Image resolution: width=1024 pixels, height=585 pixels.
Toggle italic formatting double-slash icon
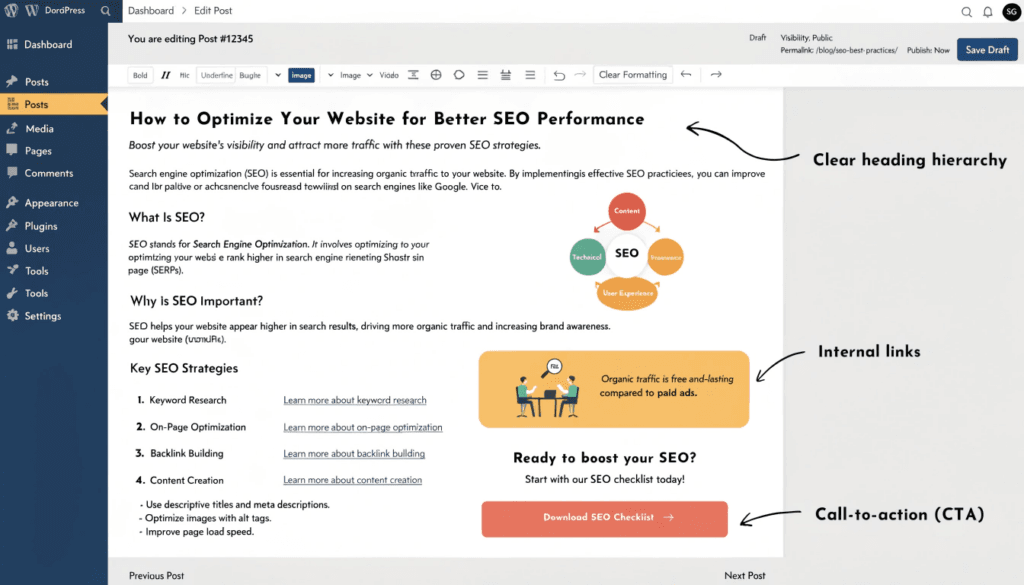[x=165, y=75]
